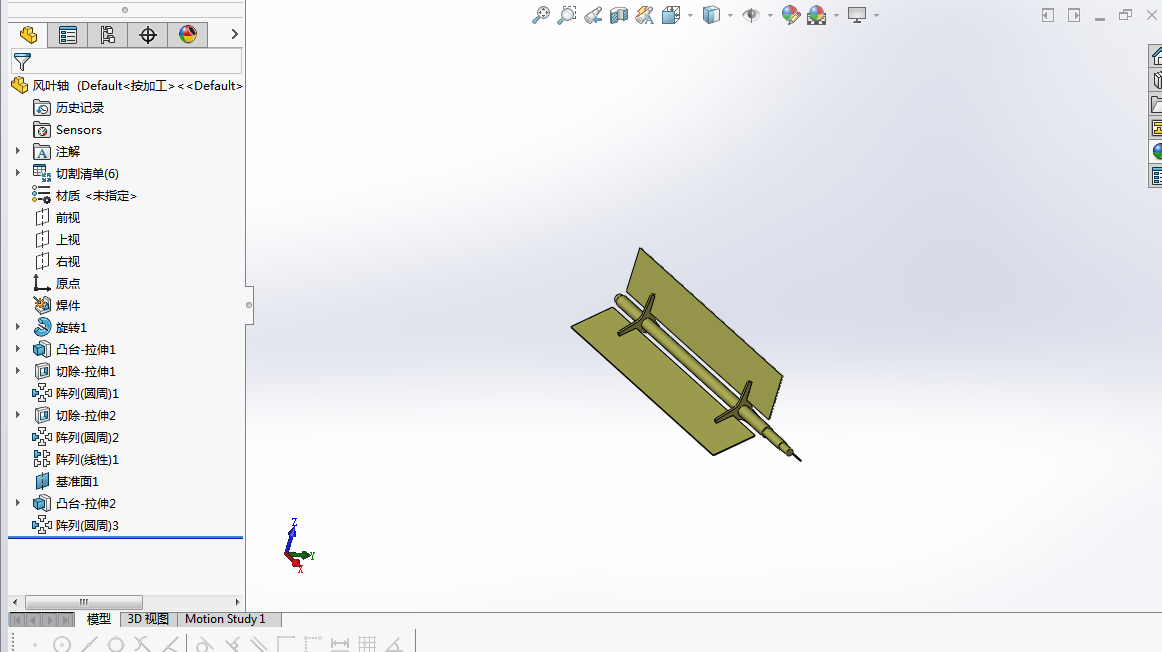Switch to the 3D 视图 tab
The height and width of the screenshot is (652, 1162).
148,619
